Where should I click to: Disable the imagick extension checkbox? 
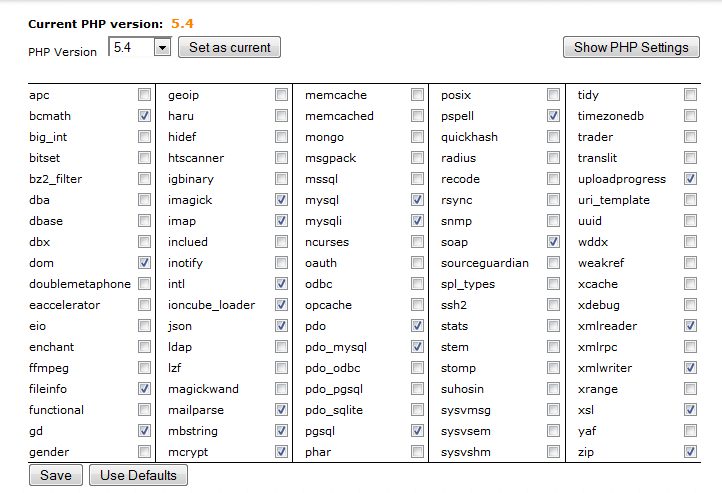[x=281, y=200]
